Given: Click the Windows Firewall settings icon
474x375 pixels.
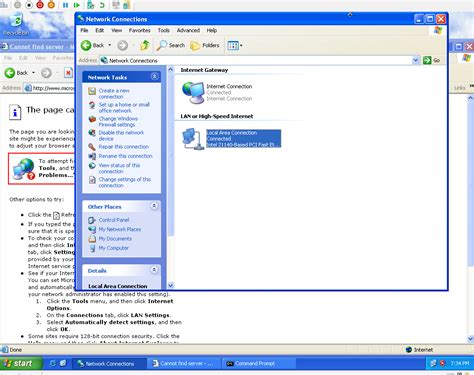Looking at the screenshot, I should pyautogui.click(x=92, y=119).
